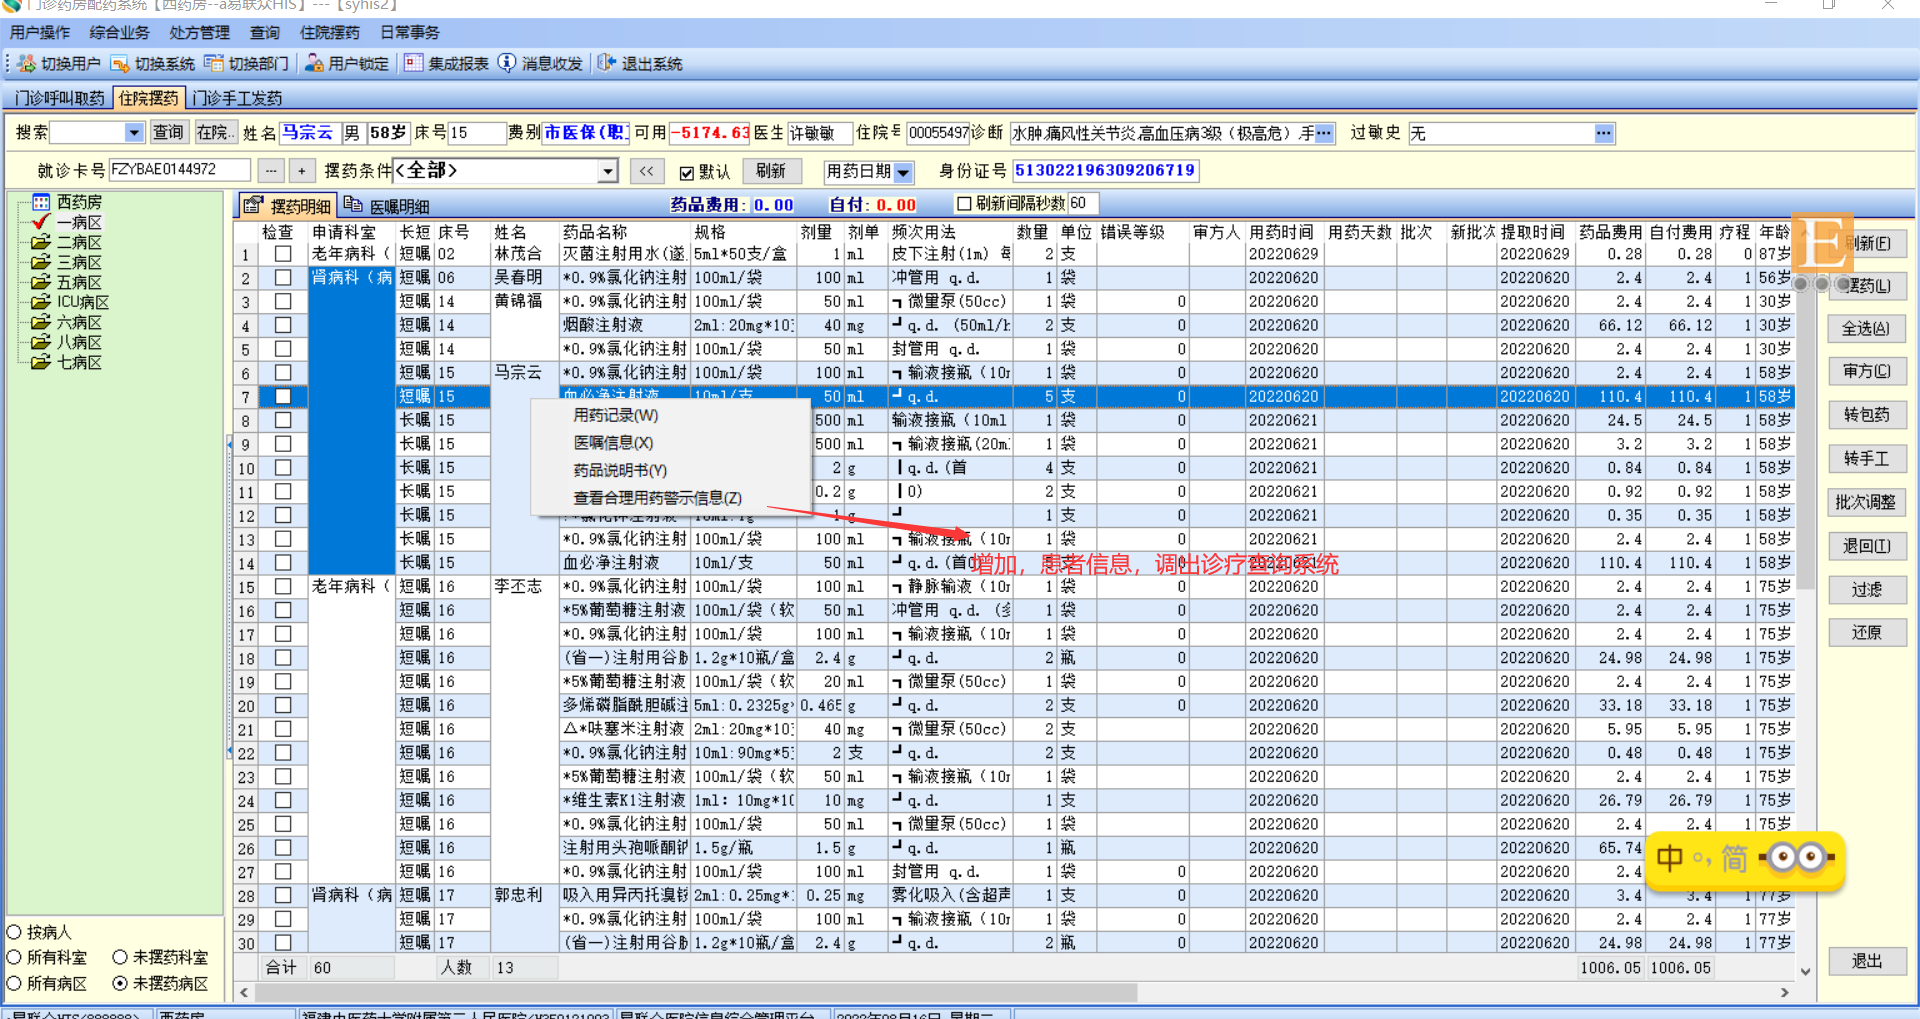
Task: Click the 摆药明细 tab icon
Action: (254, 205)
